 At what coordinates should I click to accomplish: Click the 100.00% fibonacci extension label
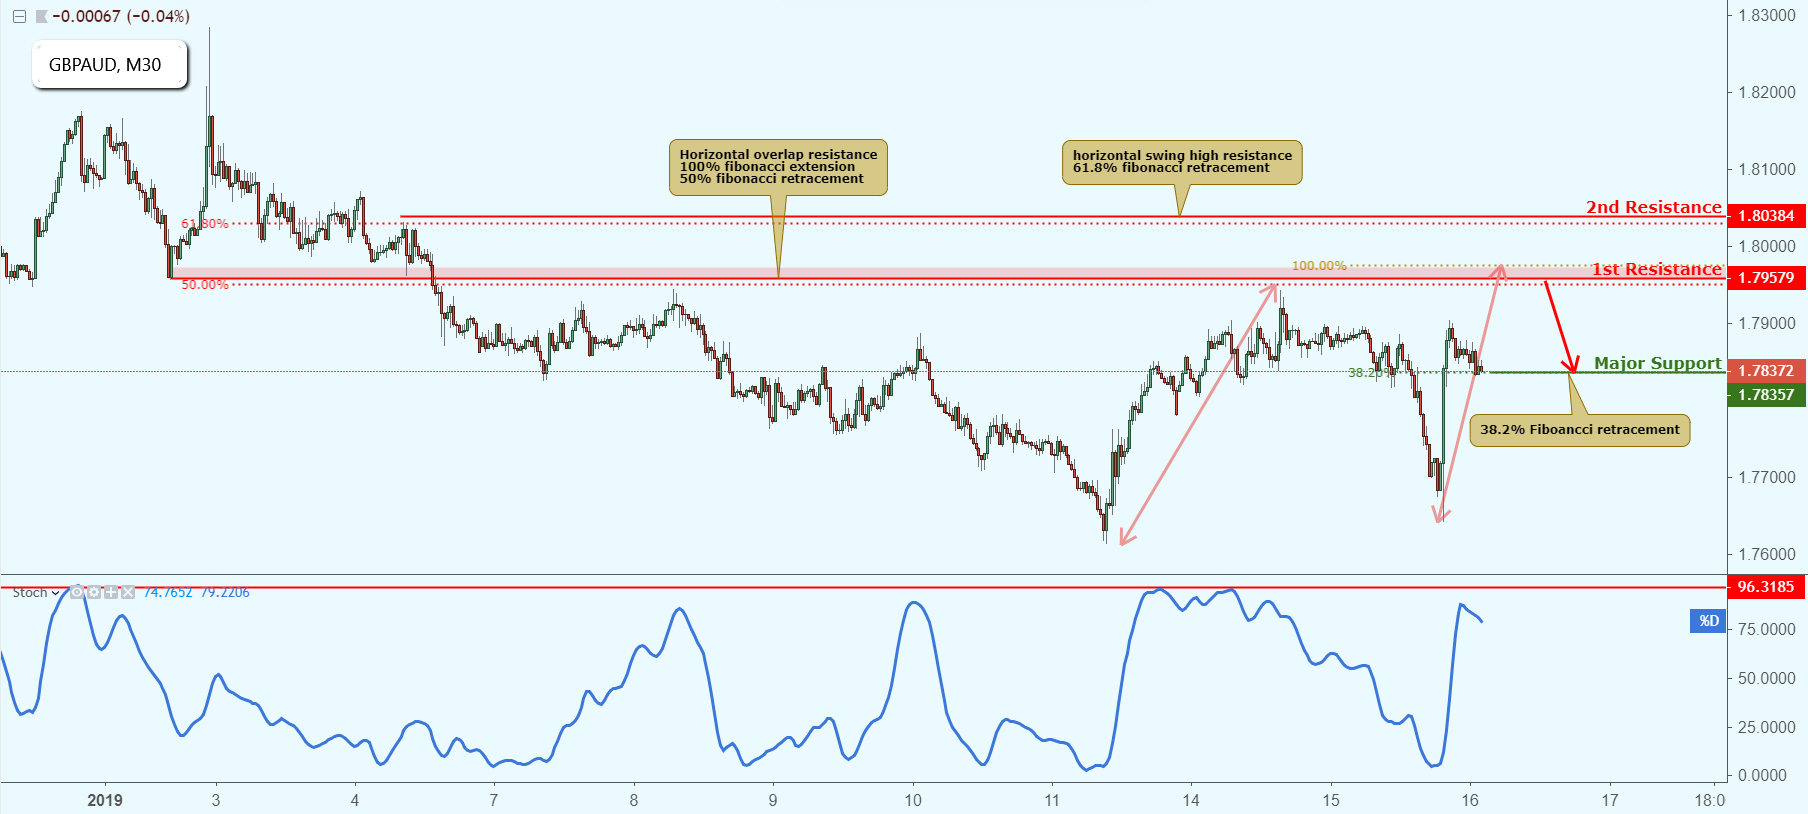pyautogui.click(x=1319, y=266)
